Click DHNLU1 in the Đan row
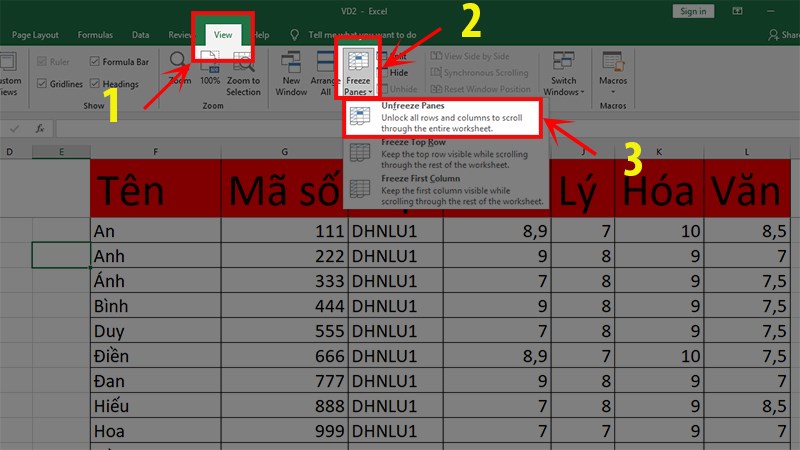This screenshot has width=800, height=450. pyautogui.click(x=396, y=381)
